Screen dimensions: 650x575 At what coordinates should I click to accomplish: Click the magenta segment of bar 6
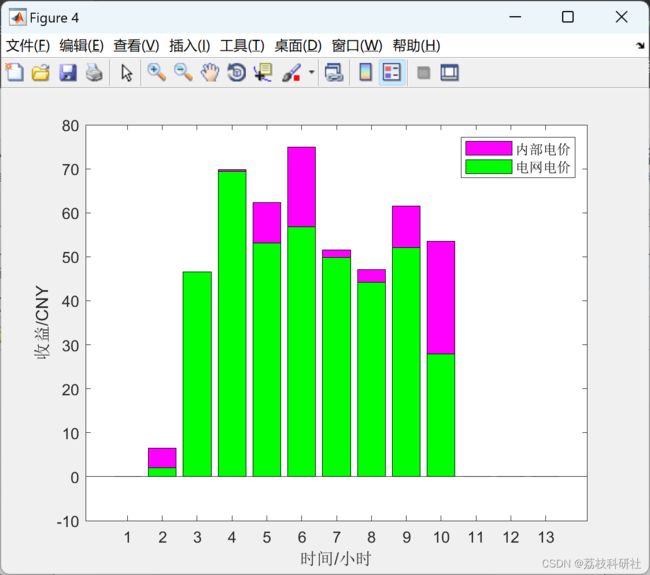301,187
